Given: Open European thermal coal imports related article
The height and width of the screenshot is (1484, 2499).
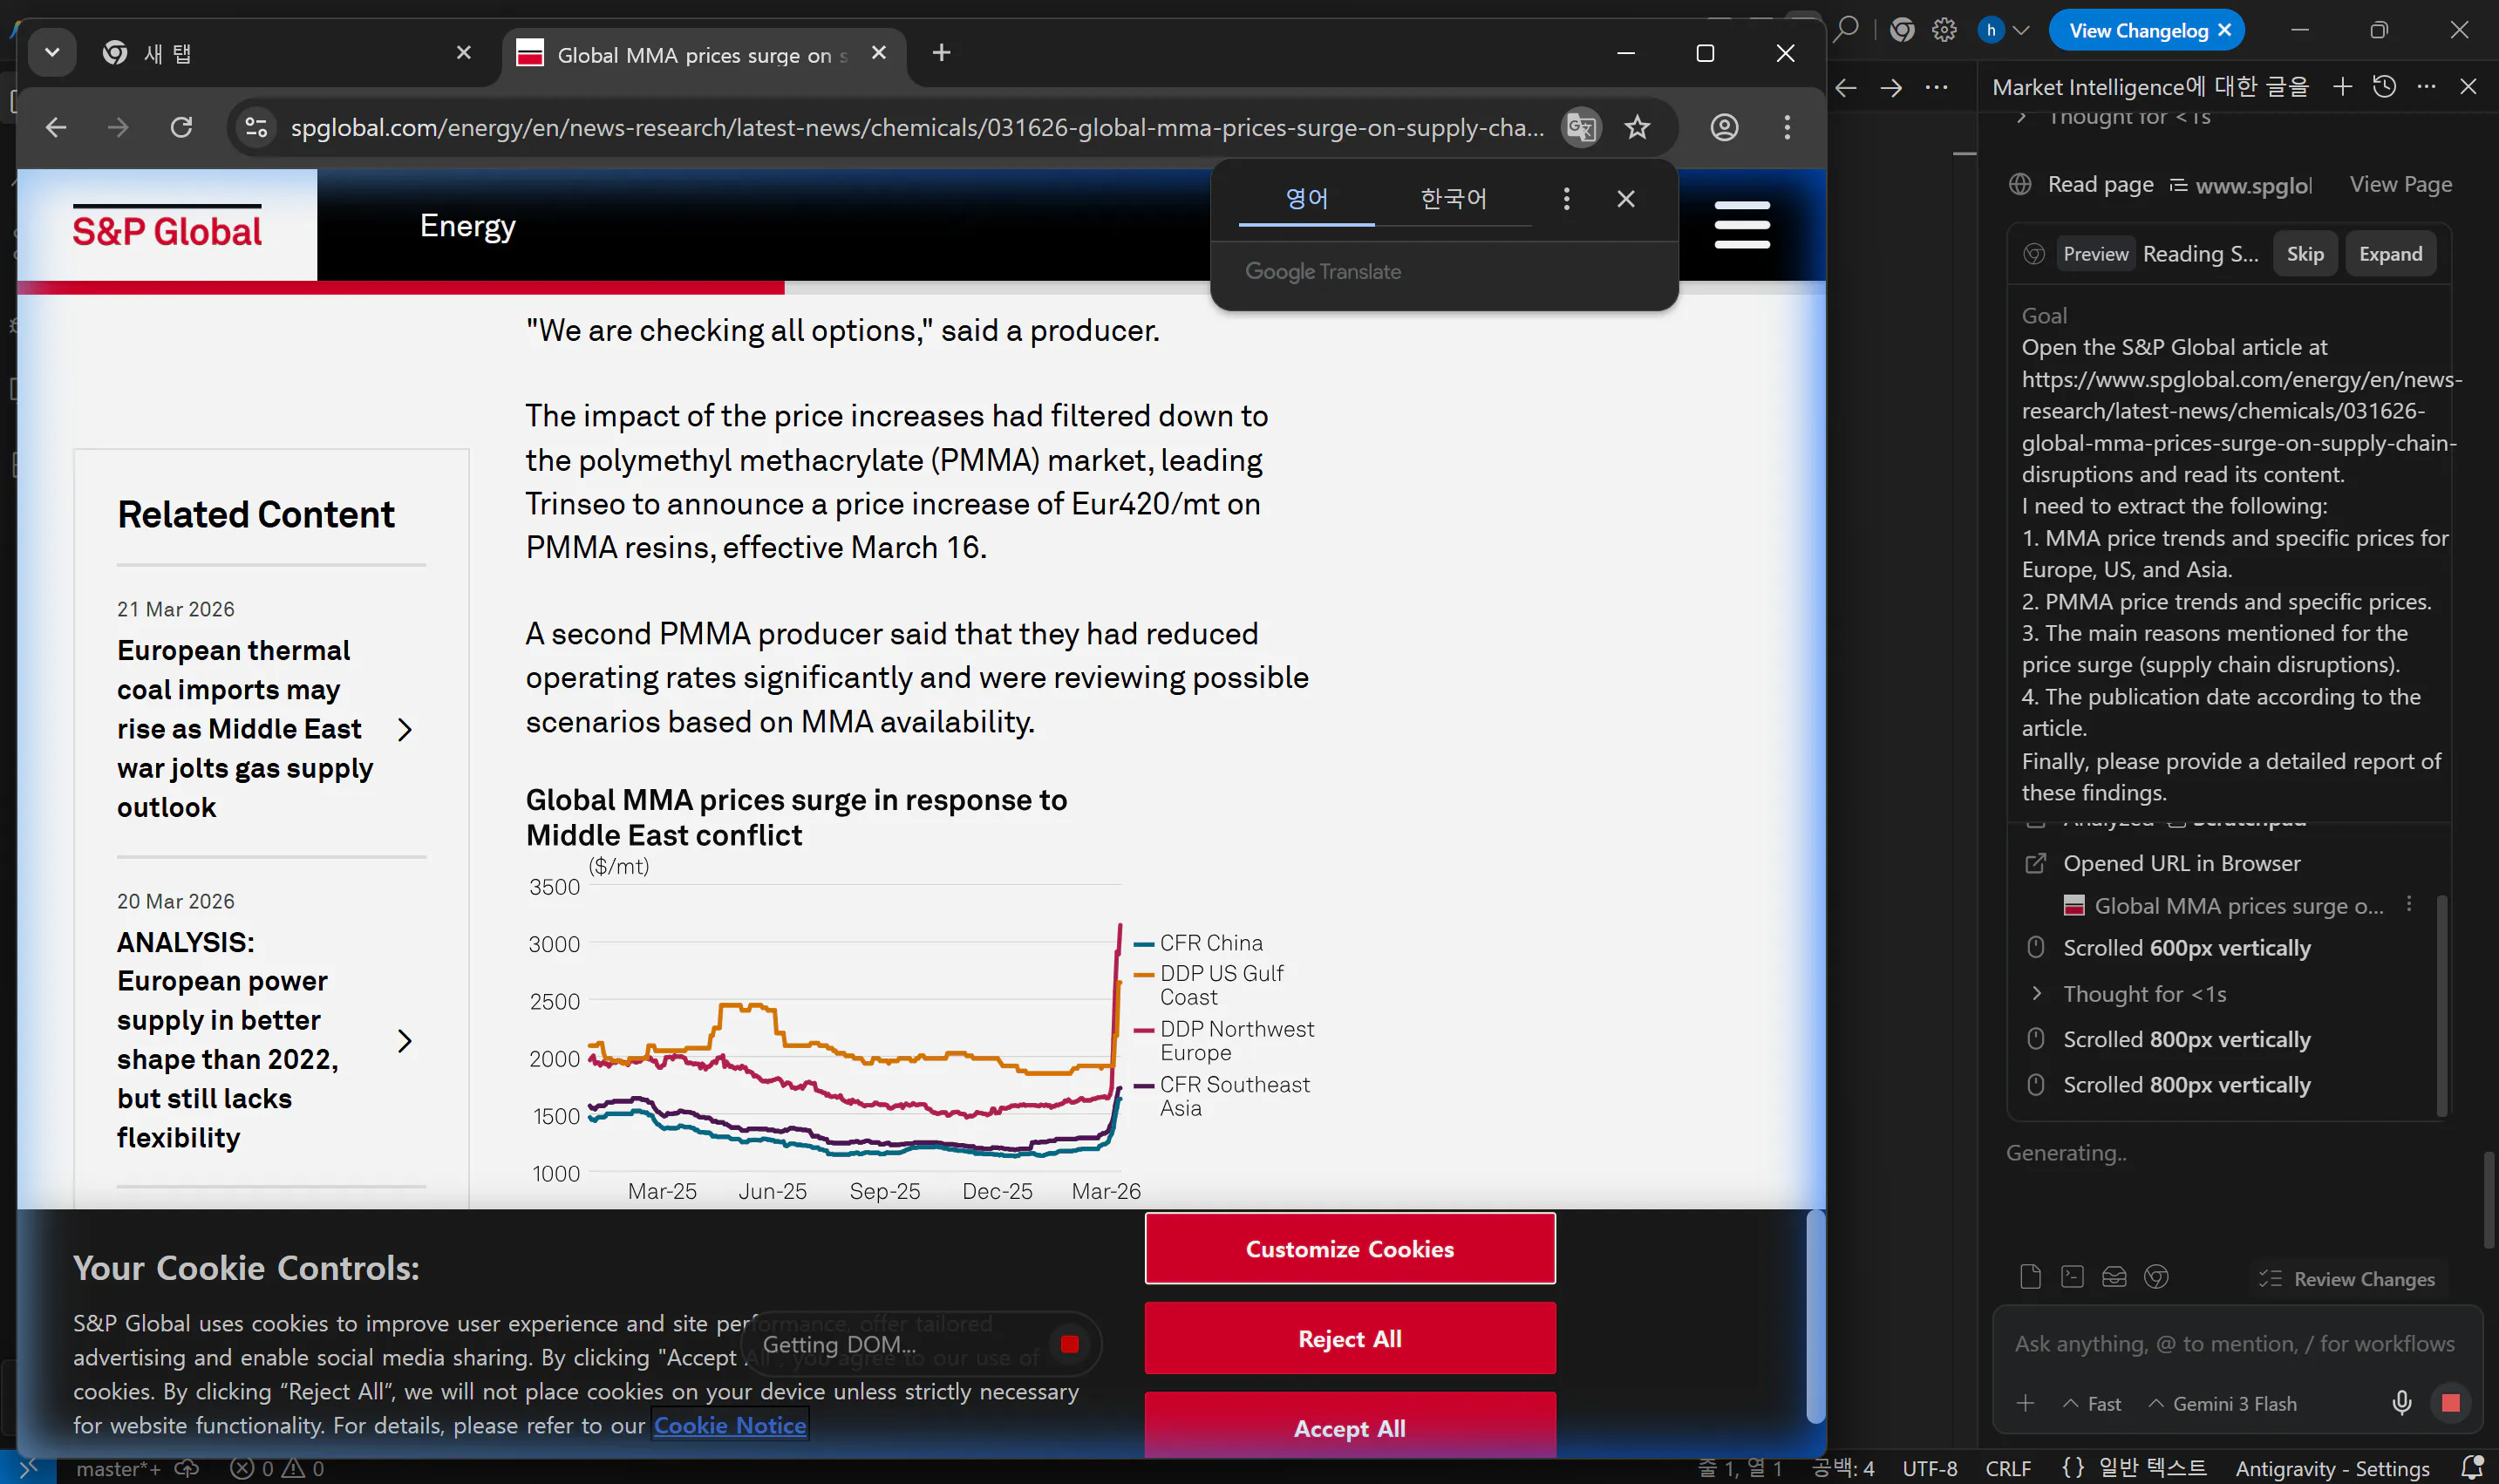Looking at the screenshot, I should click(245, 729).
